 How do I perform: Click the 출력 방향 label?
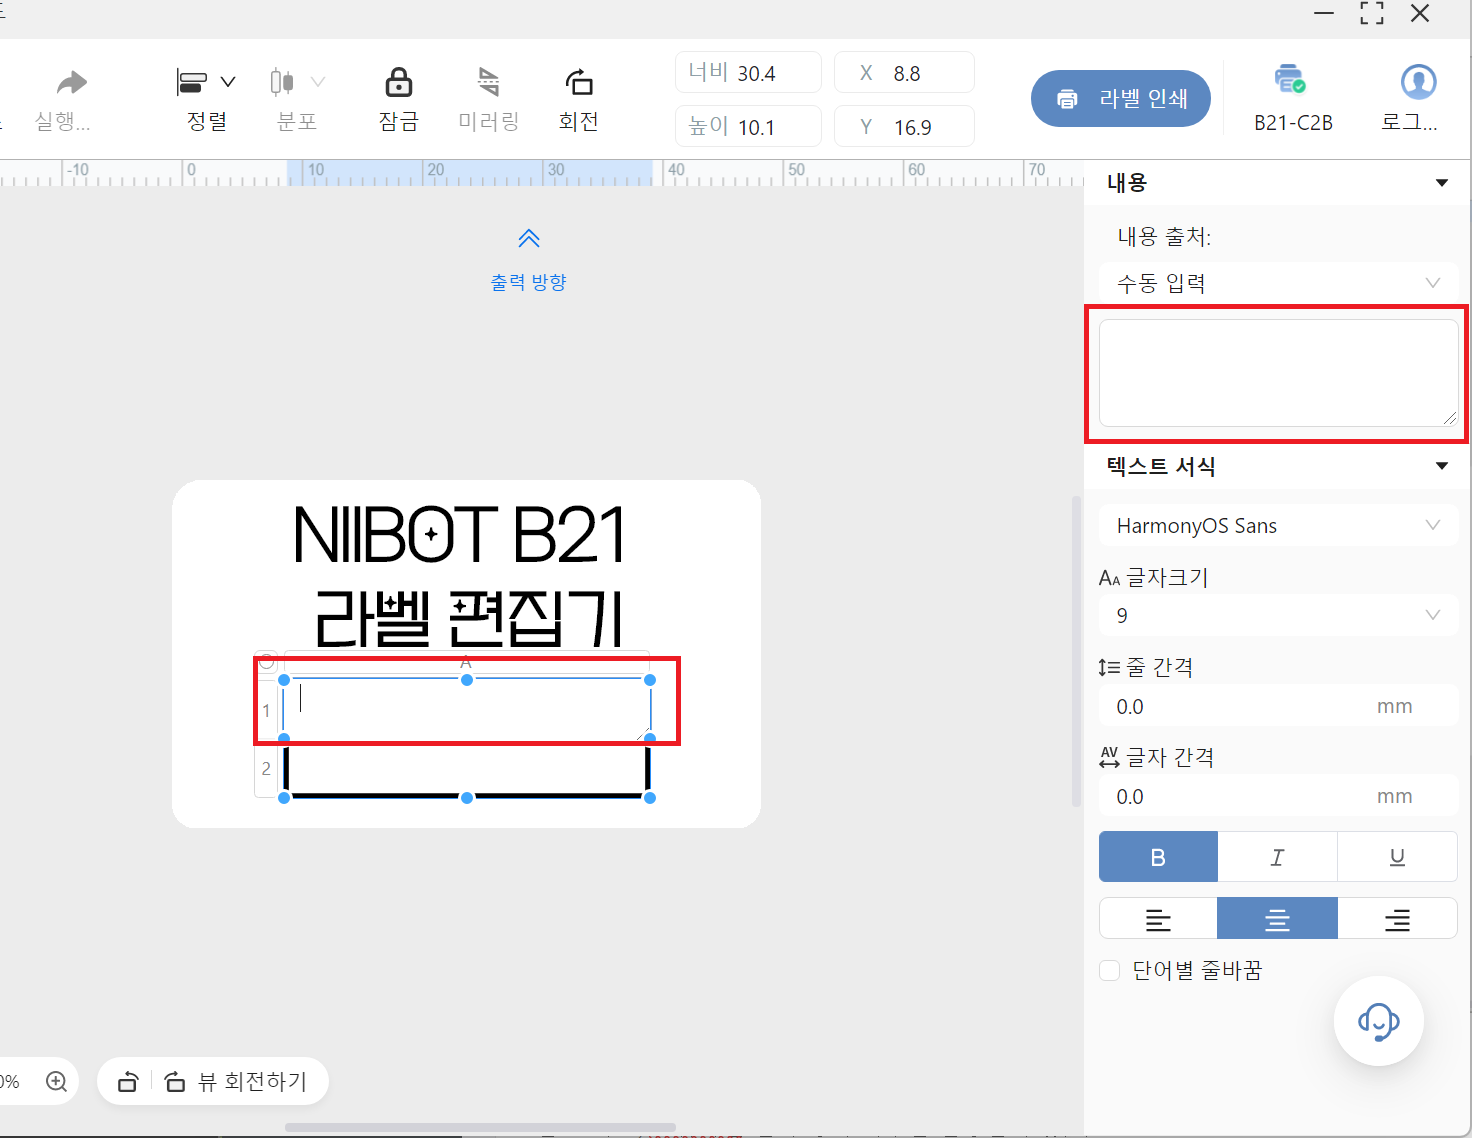click(528, 282)
